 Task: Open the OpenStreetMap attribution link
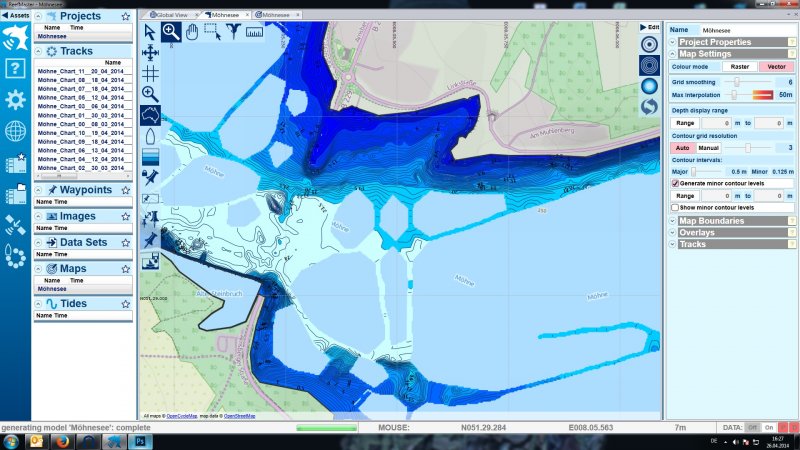pos(238,415)
